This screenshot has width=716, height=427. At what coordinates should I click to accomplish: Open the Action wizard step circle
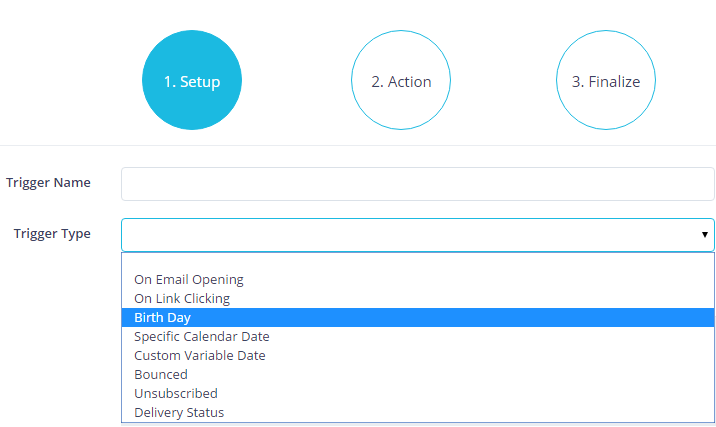pyautogui.click(x=401, y=81)
